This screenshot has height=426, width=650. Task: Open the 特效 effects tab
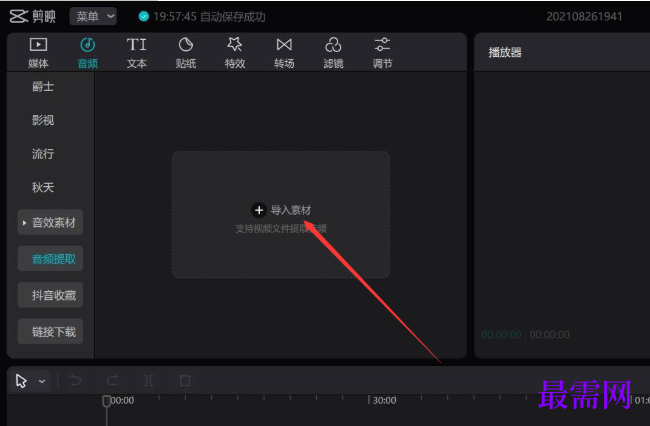point(235,53)
